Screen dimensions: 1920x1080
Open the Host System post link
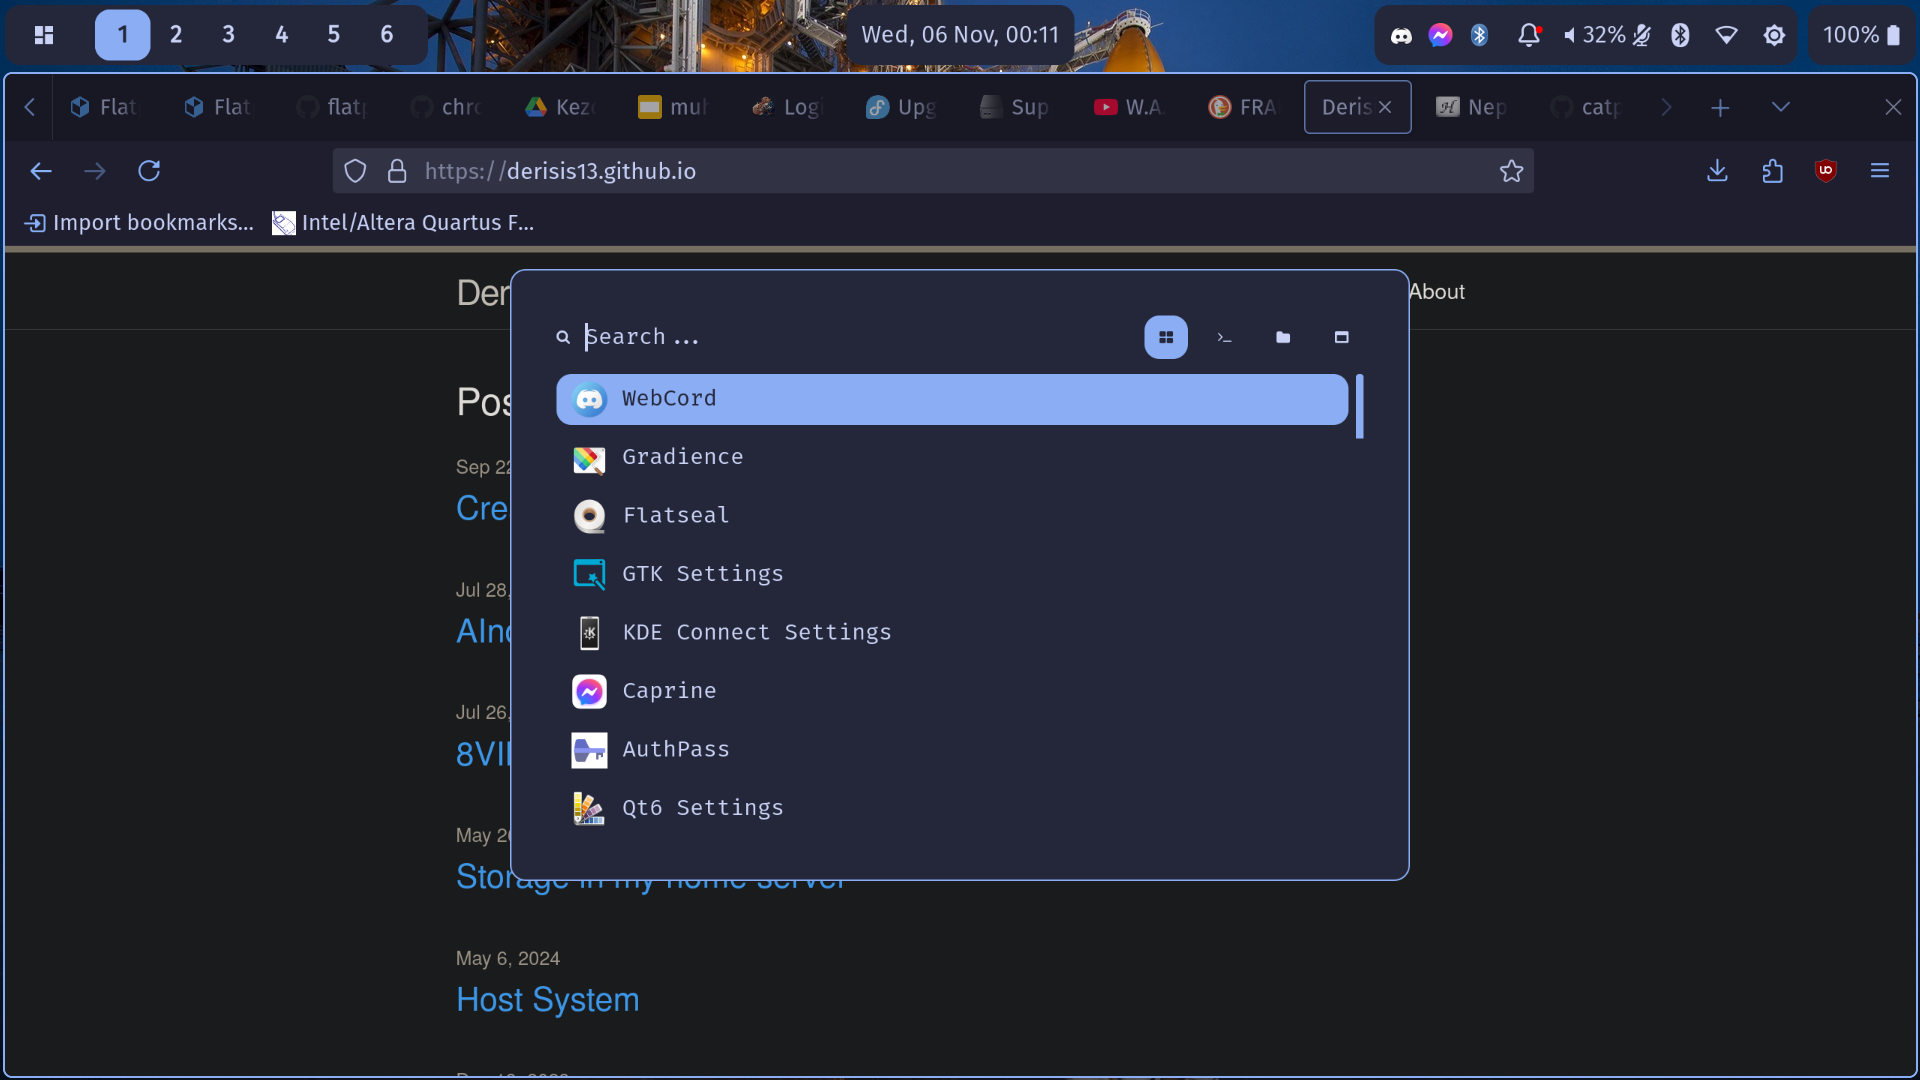[547, 1000]
